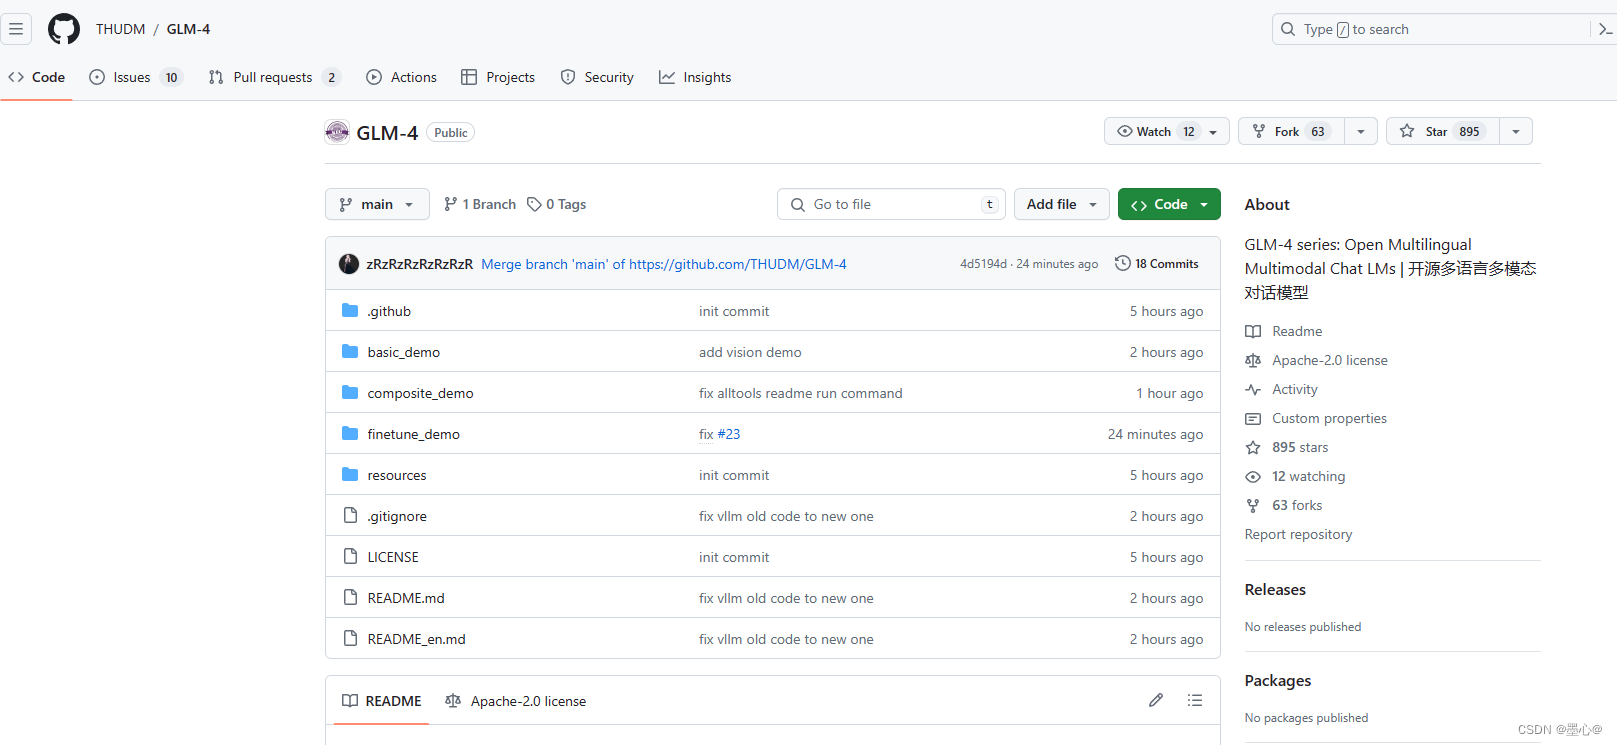Open the Merge branch 'main' commit message
This screenshot has height=745, width=1617.
664,264
